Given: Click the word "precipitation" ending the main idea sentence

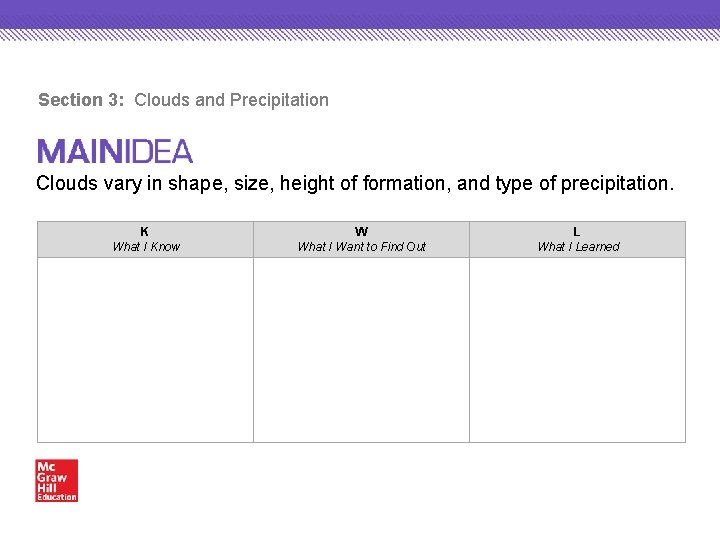Looking at the screenshot, I should [x=617, y=183].
